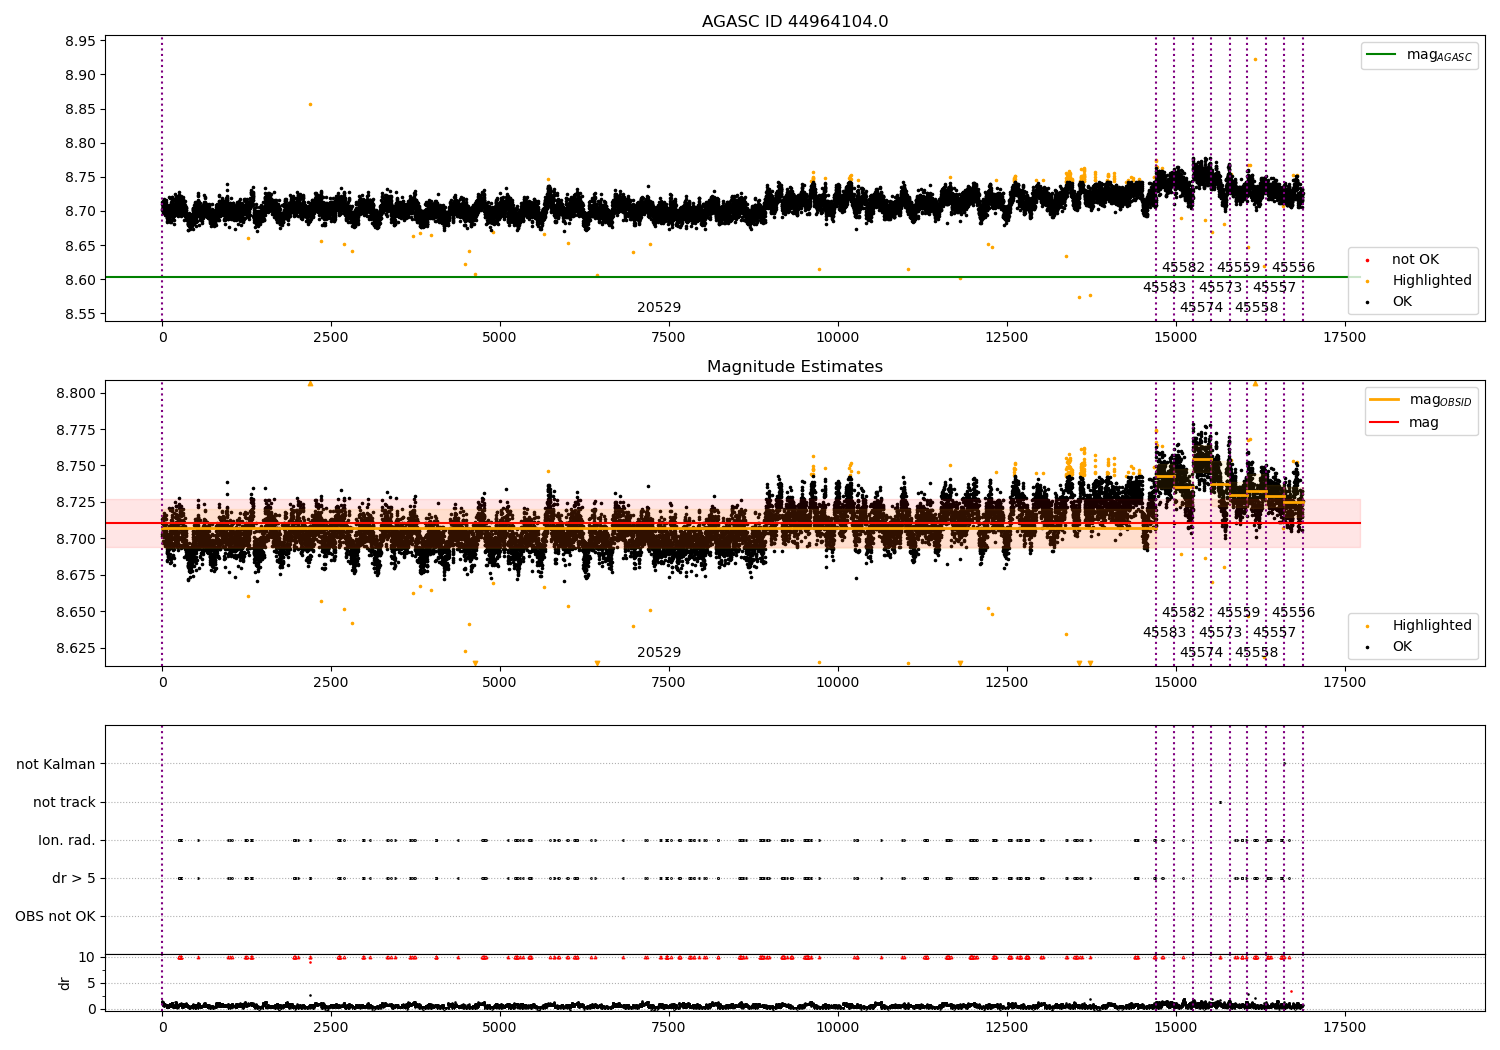Click the "Ion. rad." axis label
1500x1050 pixels.
(67, 841)
